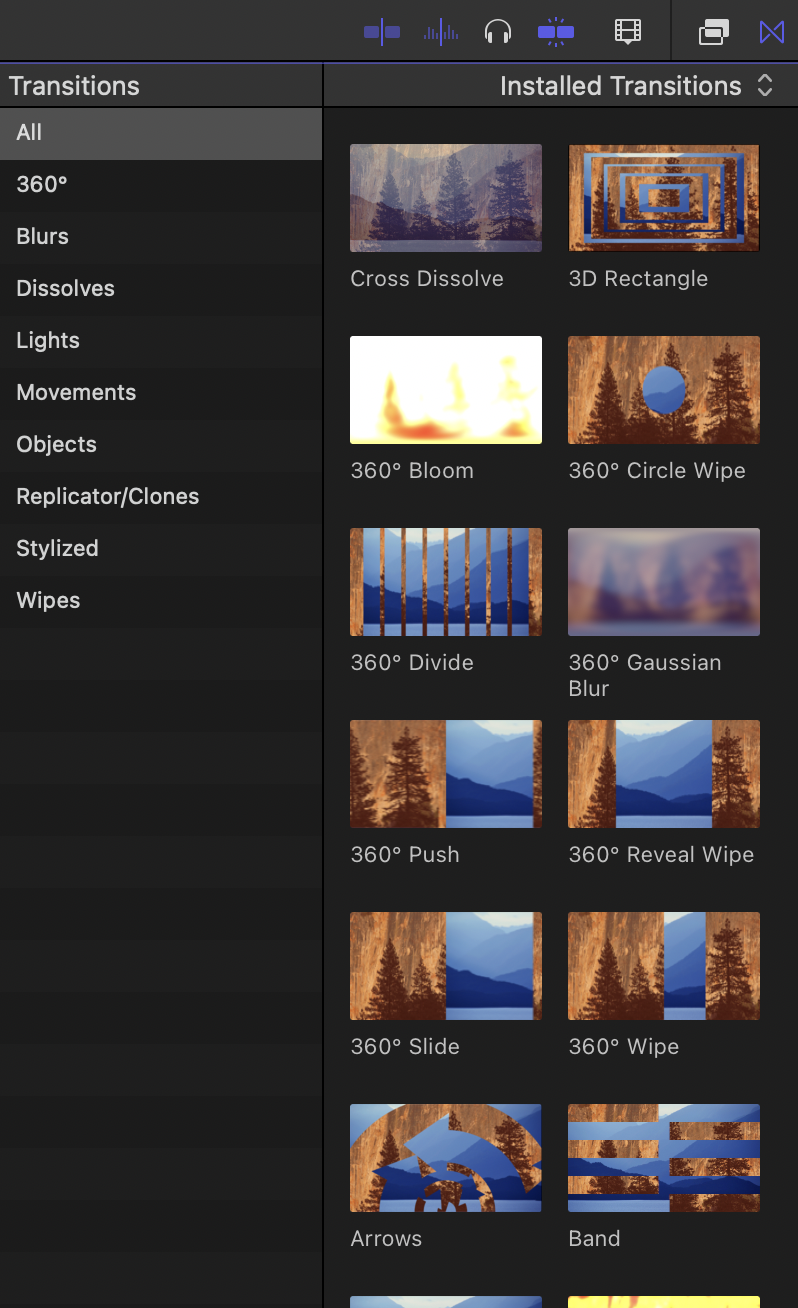Screen dimensions: 798x1308
Task: Click the 360° Divide label
Action: (x=412, y=663)
